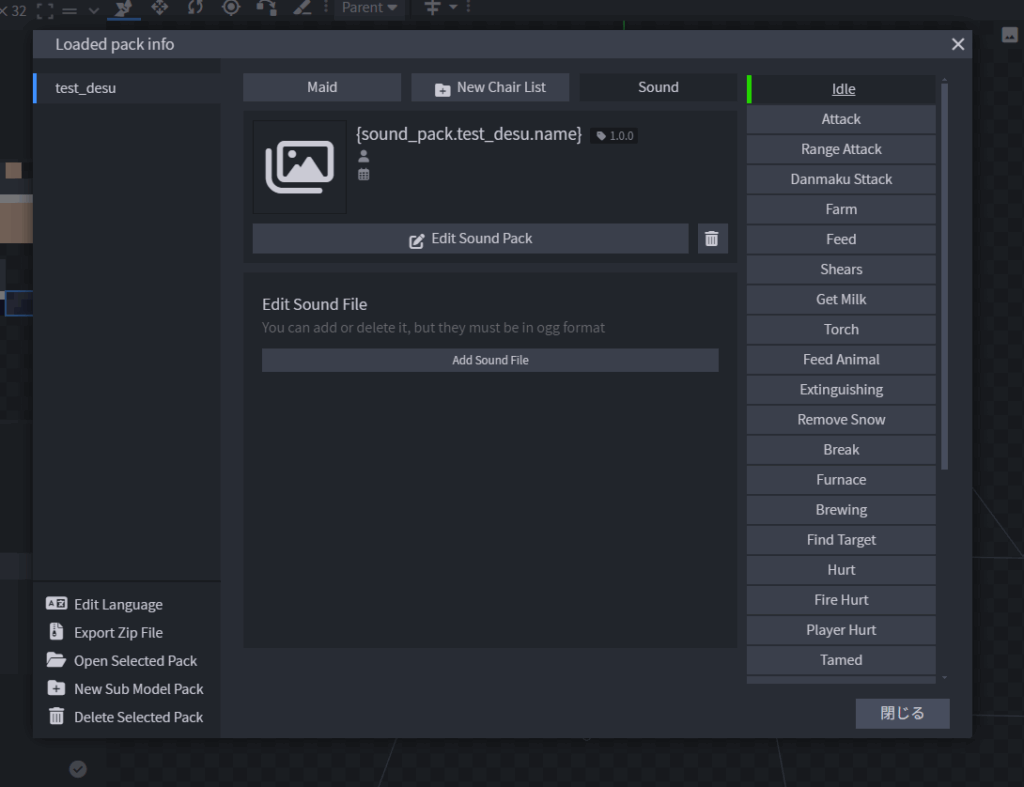Viewport: 1024px width, 787px height.
Task: Delete Selected Pack from the sidebar
Action: tap(138, 717)
